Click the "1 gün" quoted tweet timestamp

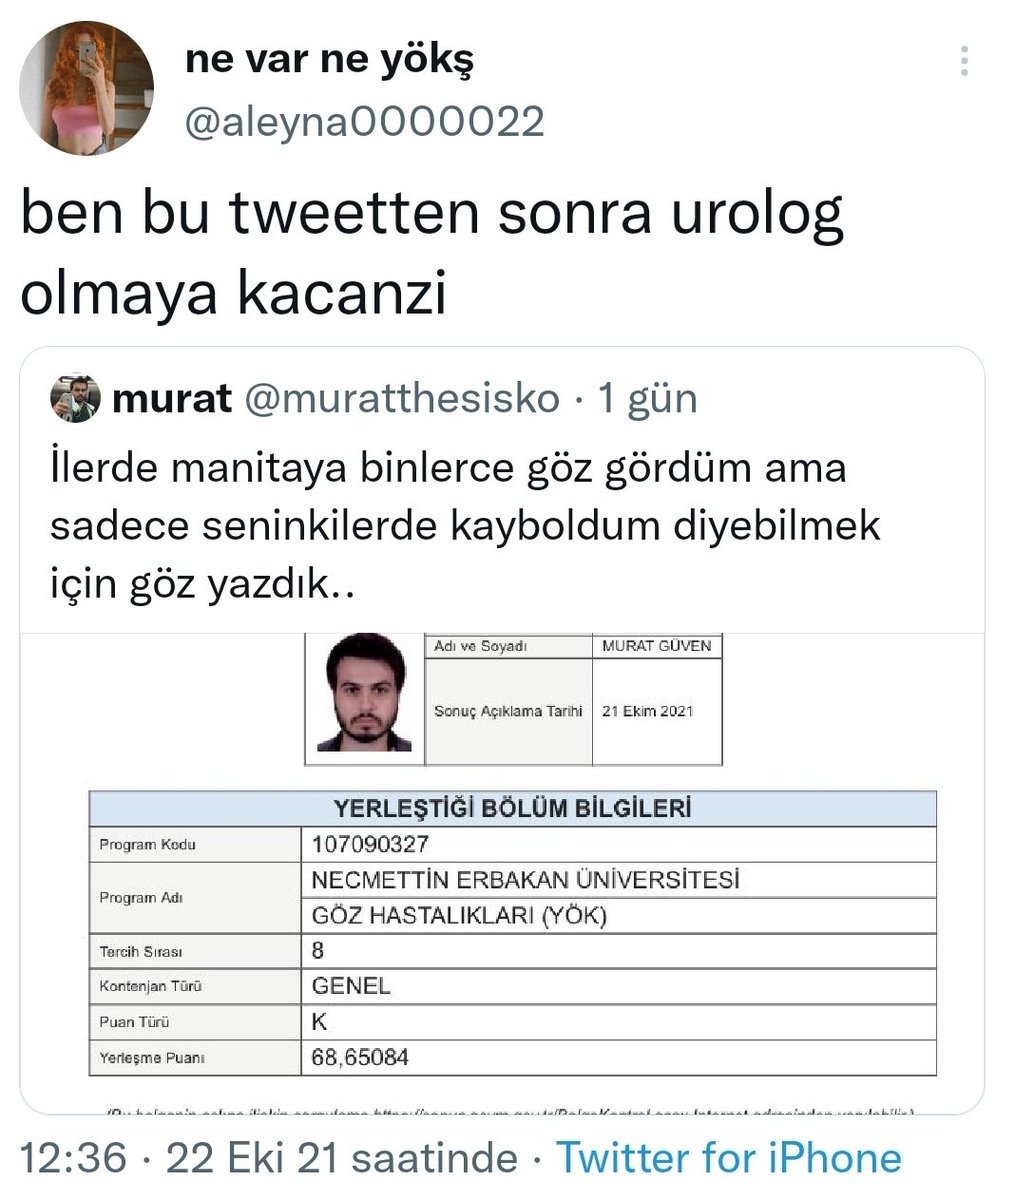[647, 398]
